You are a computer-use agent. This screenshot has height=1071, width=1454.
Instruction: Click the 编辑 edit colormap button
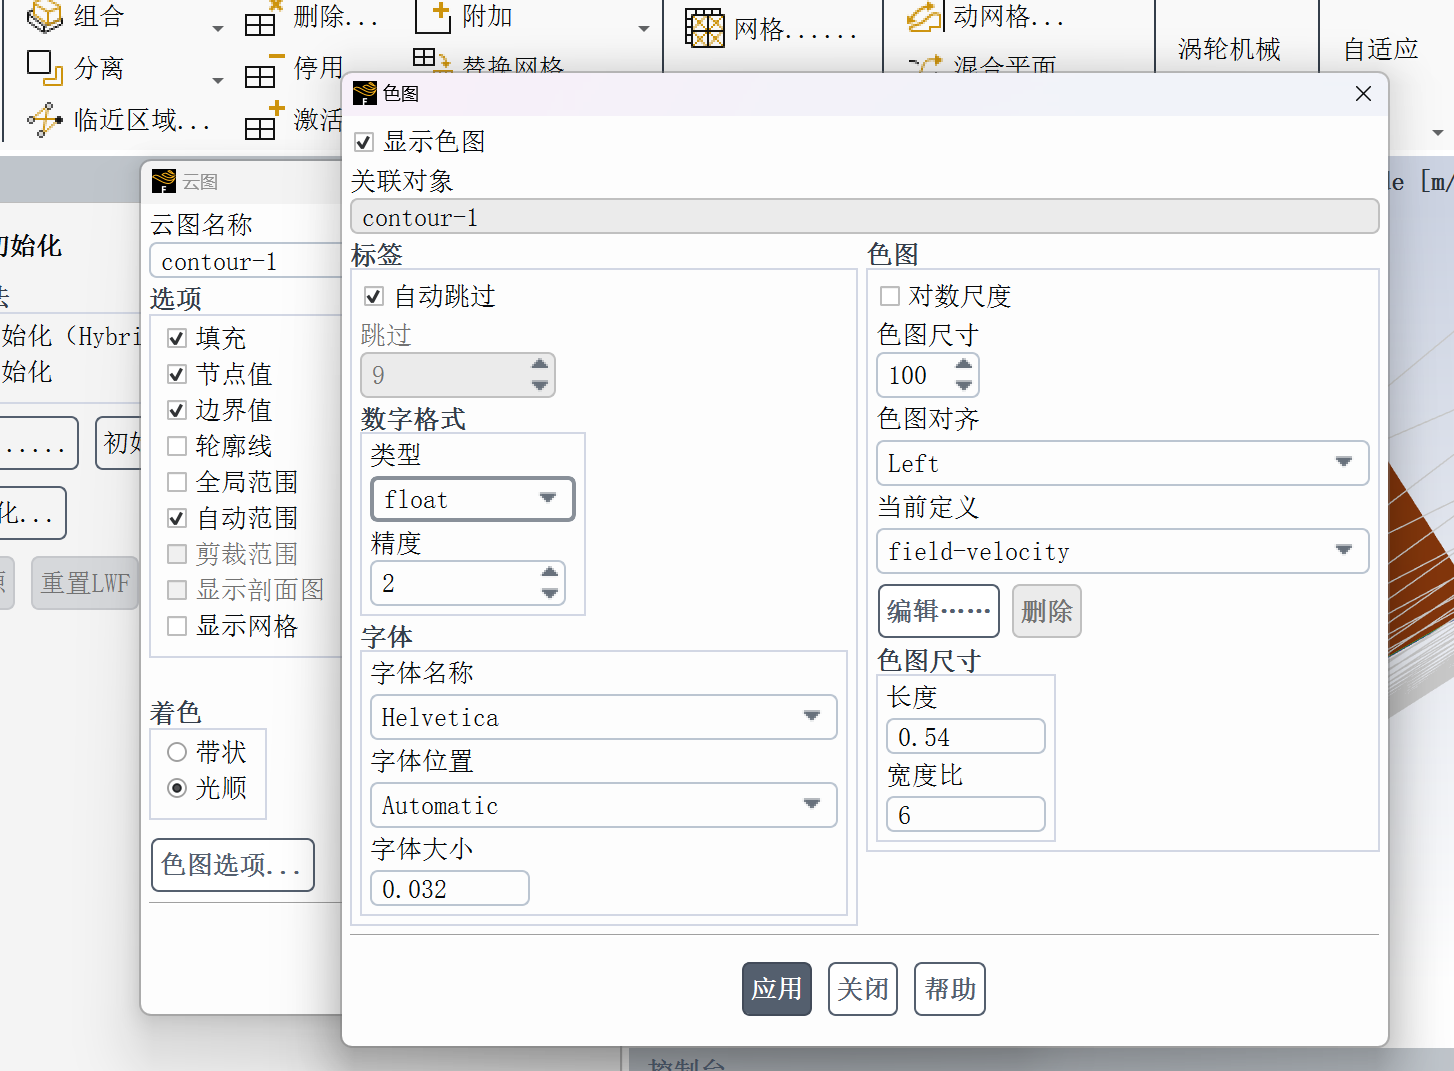pos(938,611)
